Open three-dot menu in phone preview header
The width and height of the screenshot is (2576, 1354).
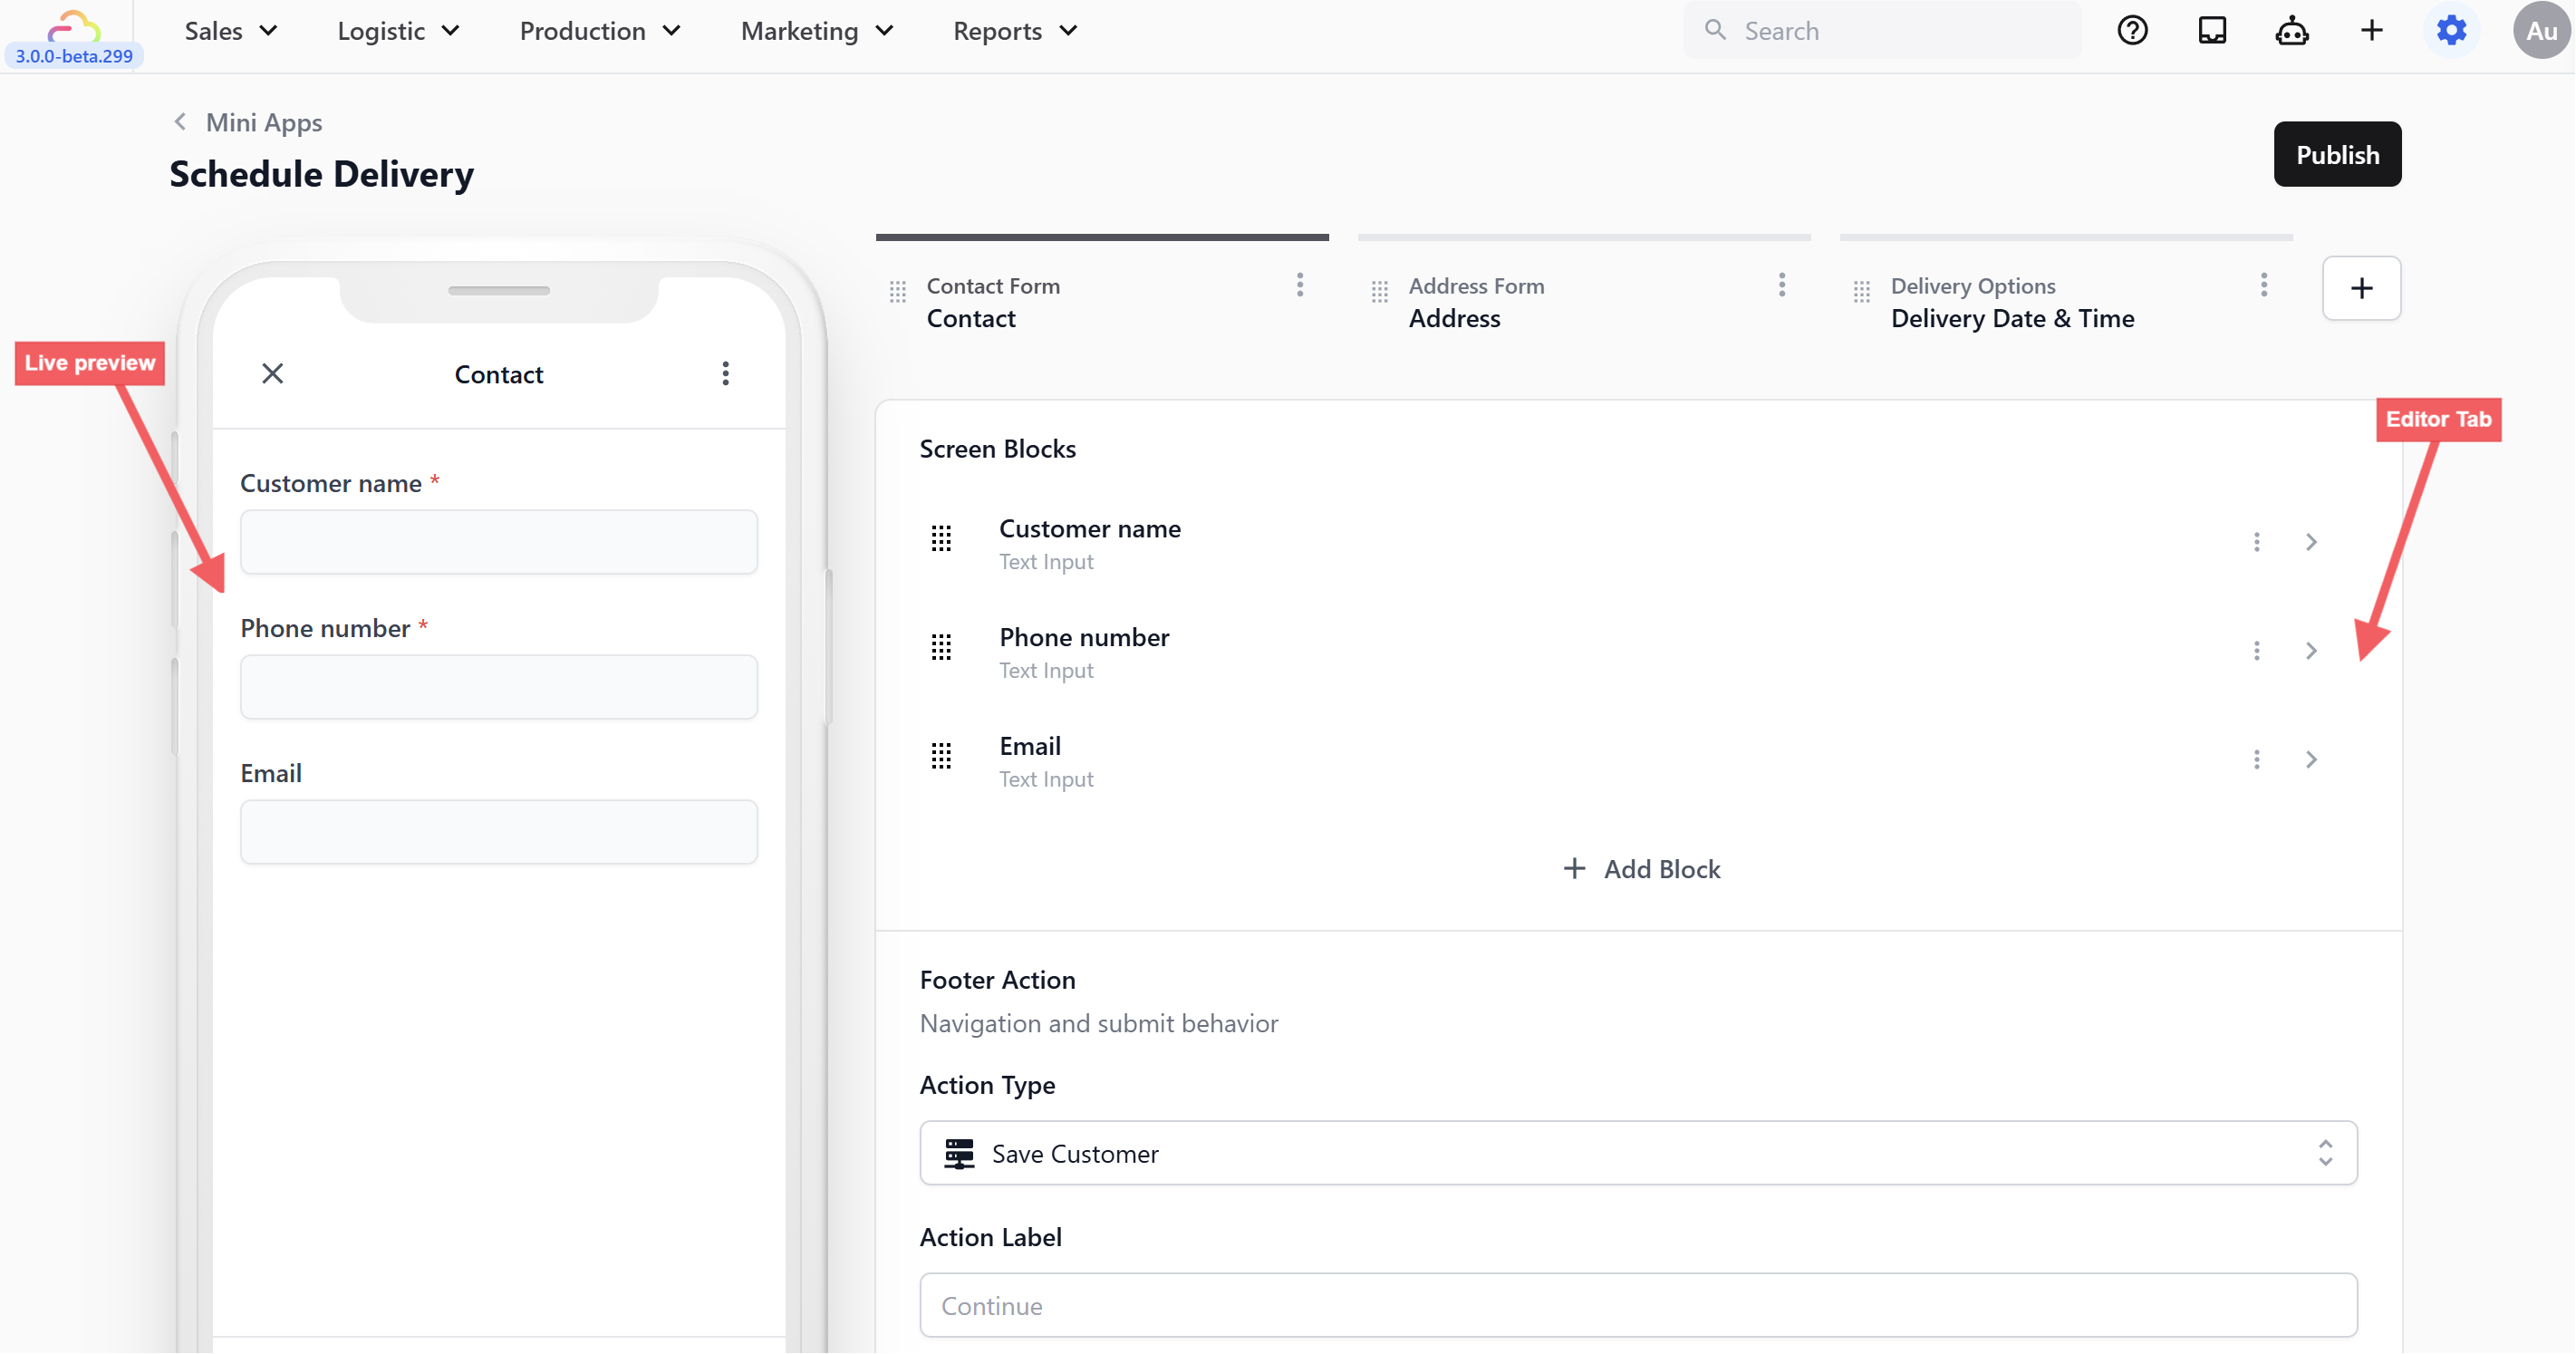pos(726,374)
